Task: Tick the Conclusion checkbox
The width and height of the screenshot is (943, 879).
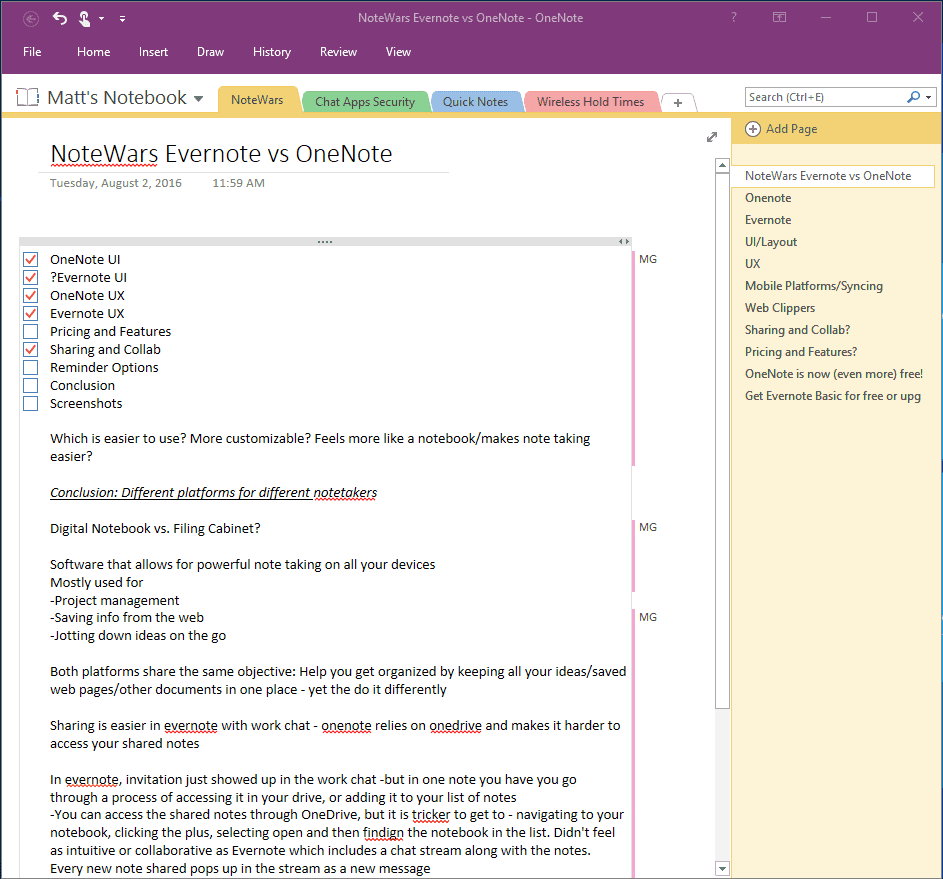Action: [x=31, y=386]
